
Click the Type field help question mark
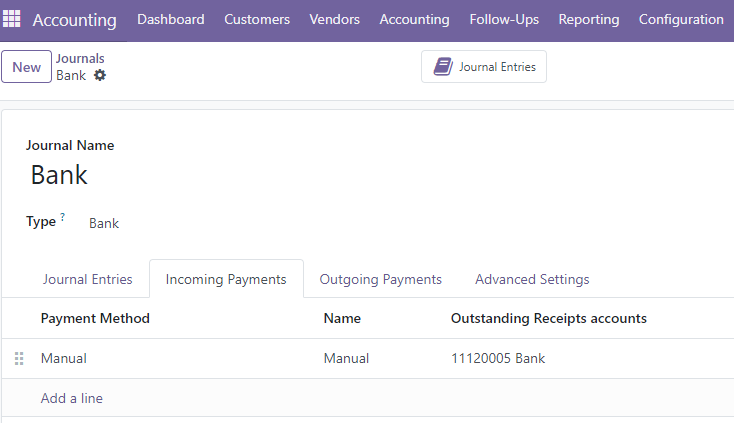[x=62, y=216]
